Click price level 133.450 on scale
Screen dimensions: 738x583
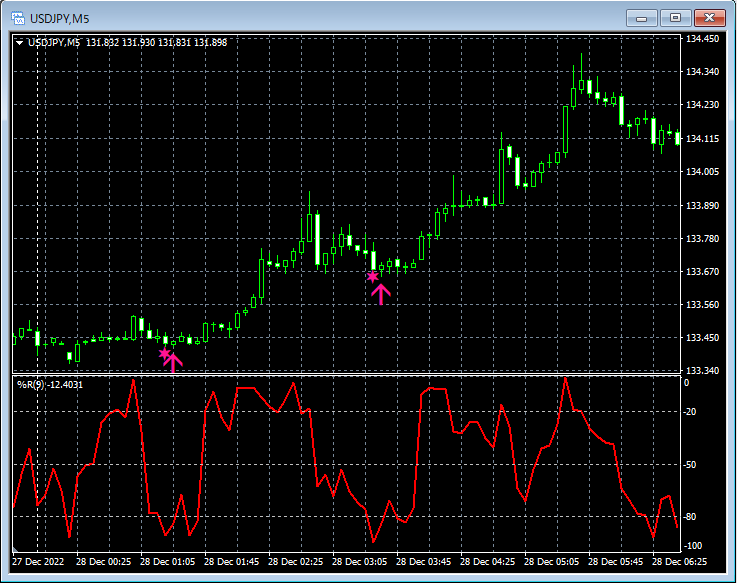703,337
